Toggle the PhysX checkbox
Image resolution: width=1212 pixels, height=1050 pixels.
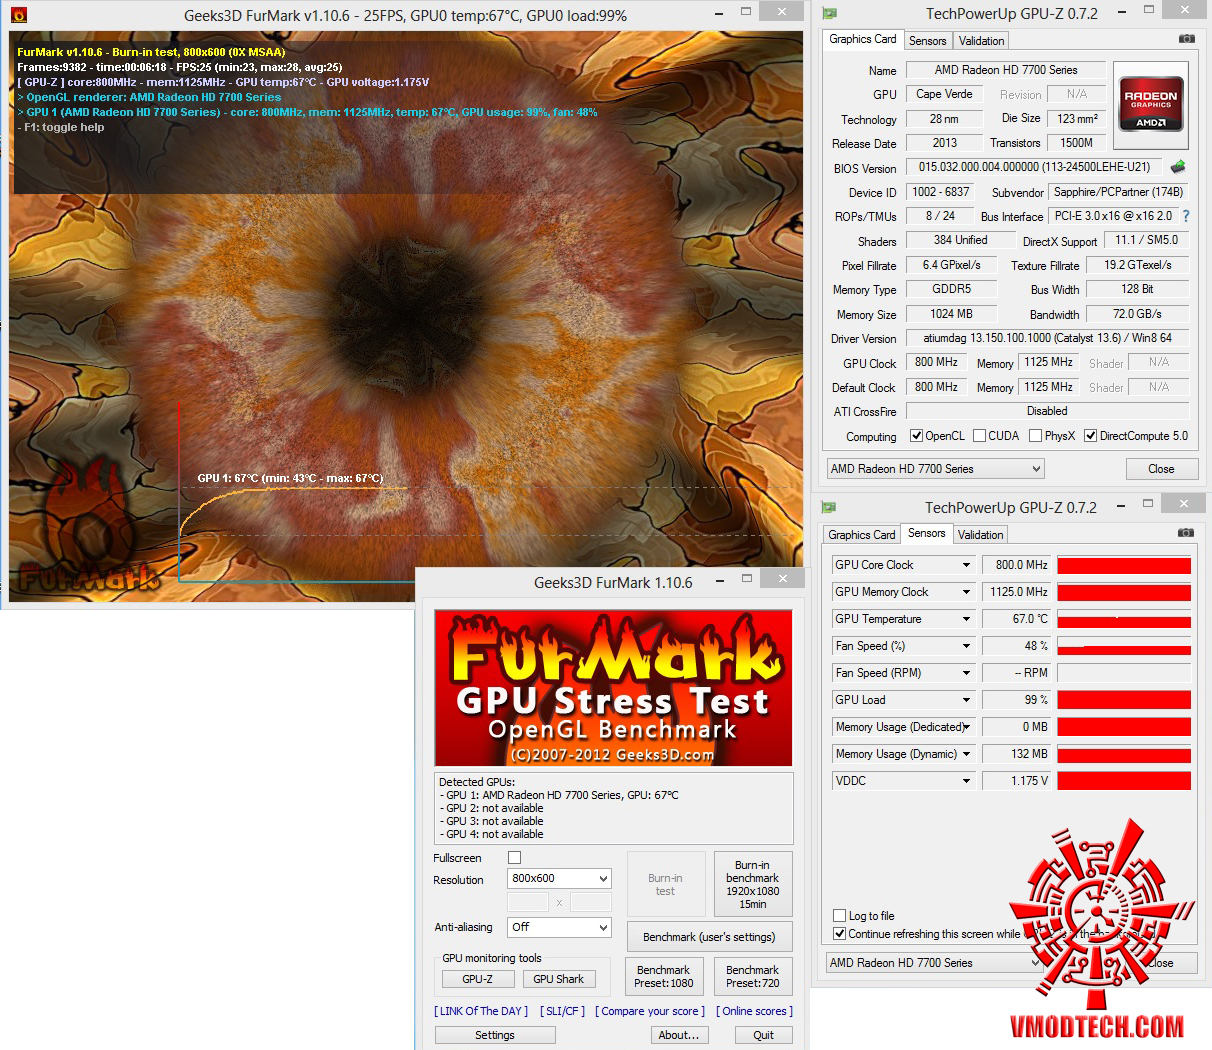coord(1035,436)
